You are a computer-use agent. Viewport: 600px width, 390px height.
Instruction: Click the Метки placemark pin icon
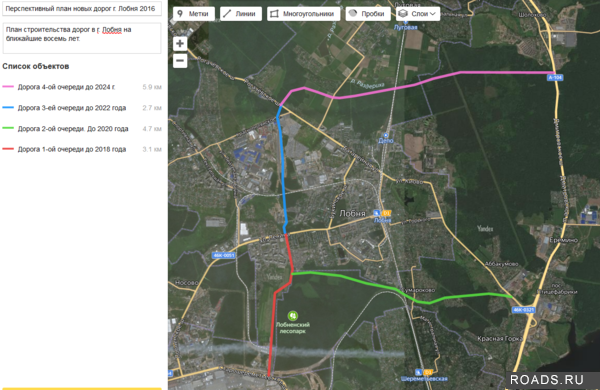tap(180, 14)
